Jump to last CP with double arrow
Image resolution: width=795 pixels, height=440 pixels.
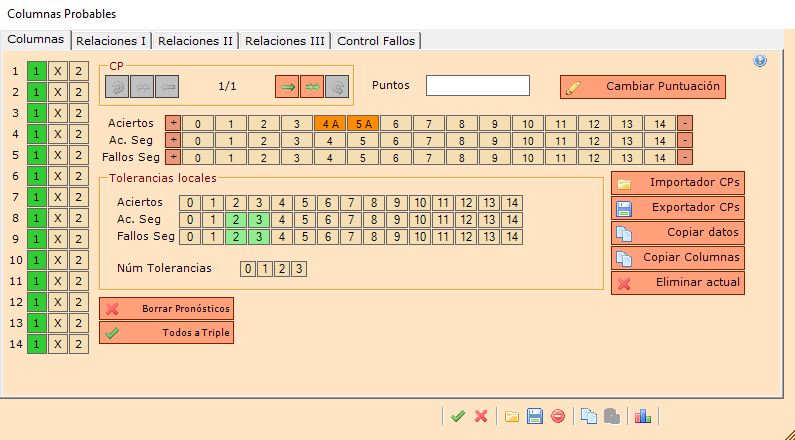pos(312,87)
